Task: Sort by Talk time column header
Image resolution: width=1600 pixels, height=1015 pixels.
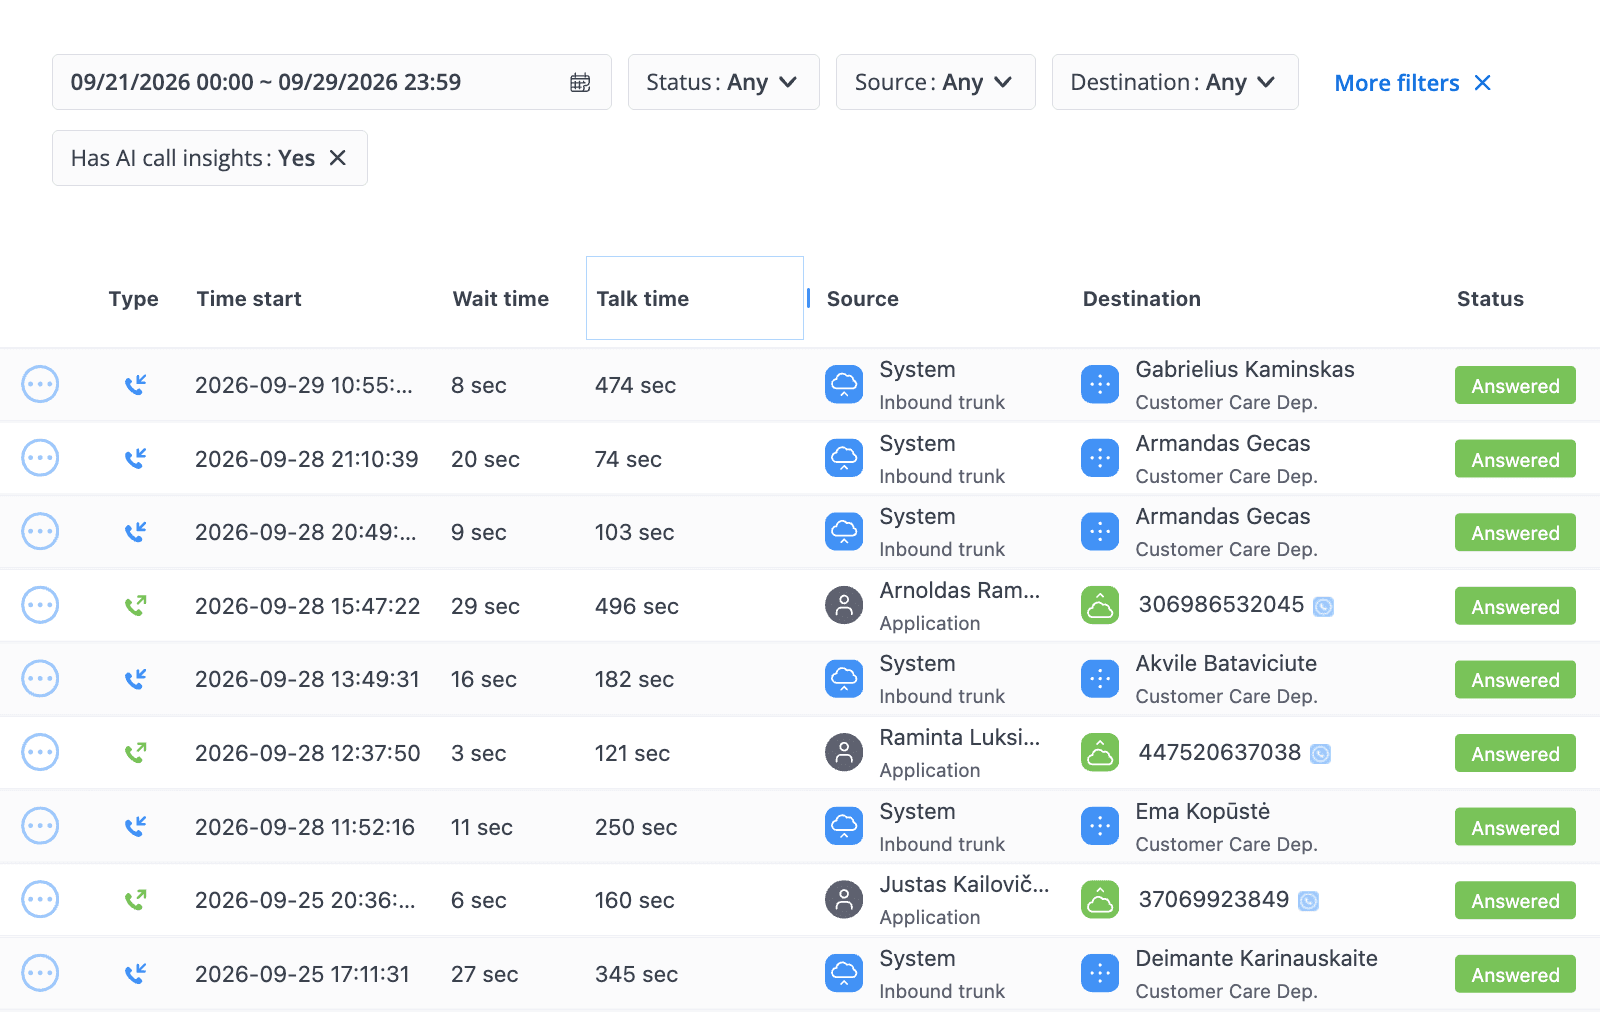Action: [642, 299]
